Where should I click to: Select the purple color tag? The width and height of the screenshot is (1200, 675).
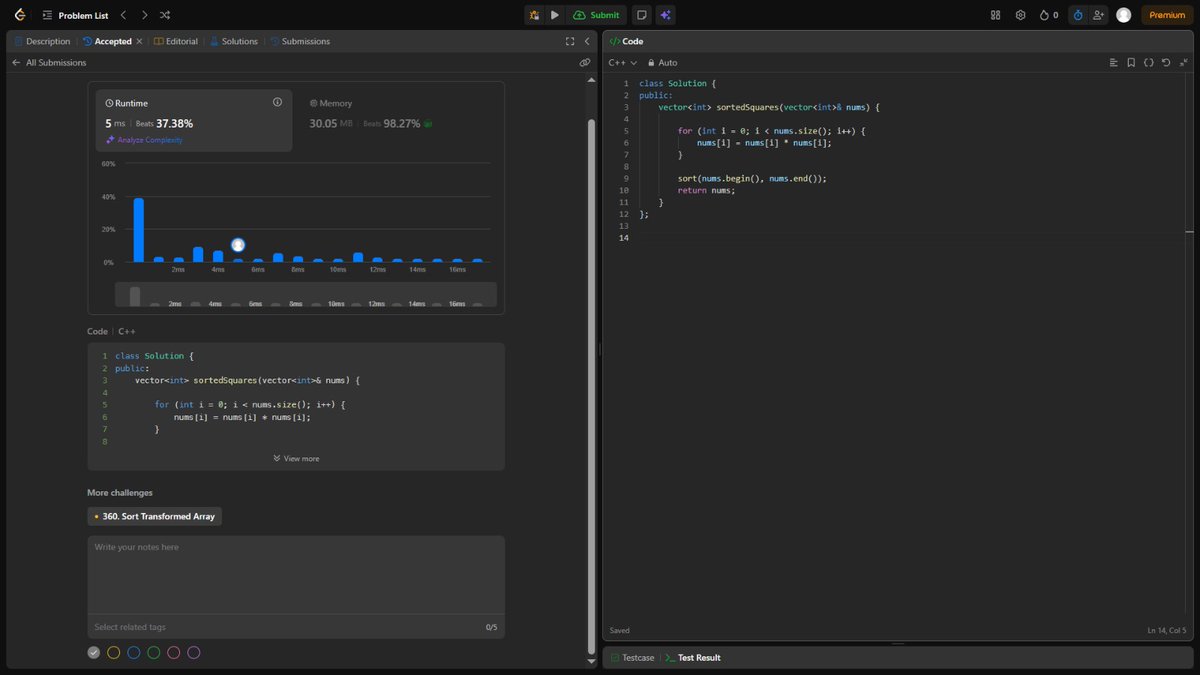pyautogui.click(x=194, y=652)
